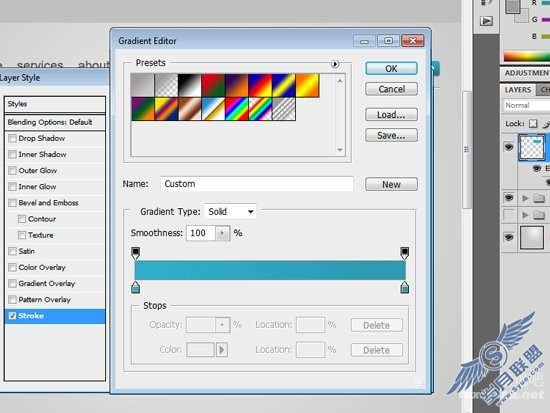550x413 pixels.
Task: Click the play action button icon
Action: (486, 21)
